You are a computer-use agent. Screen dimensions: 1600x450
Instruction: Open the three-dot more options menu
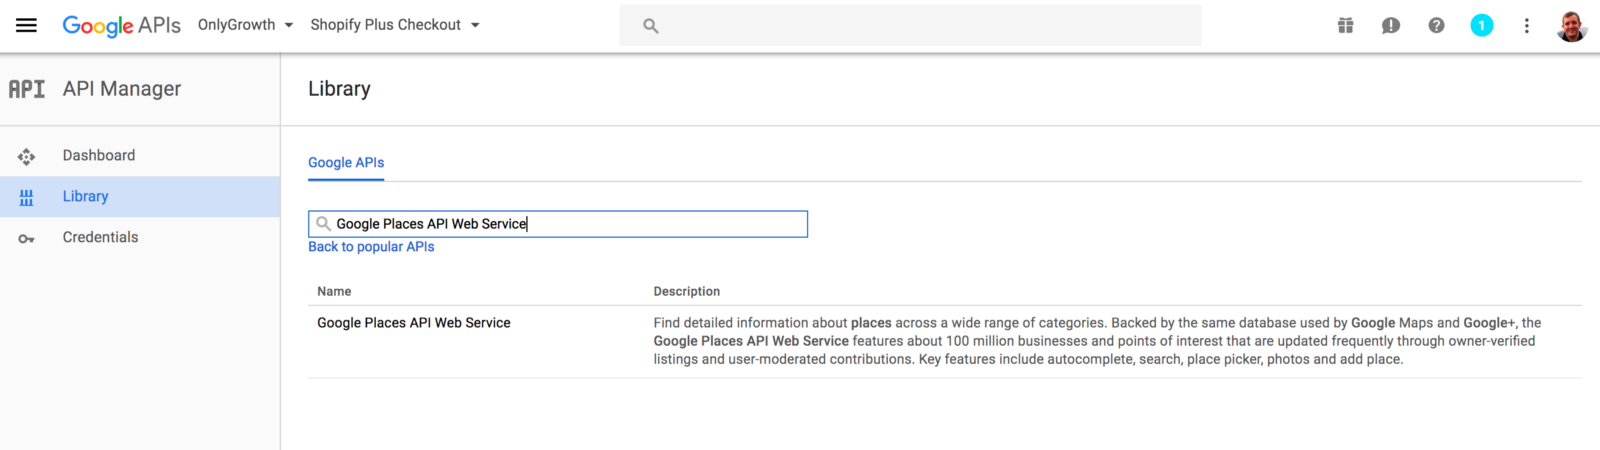click(1526, 26)
